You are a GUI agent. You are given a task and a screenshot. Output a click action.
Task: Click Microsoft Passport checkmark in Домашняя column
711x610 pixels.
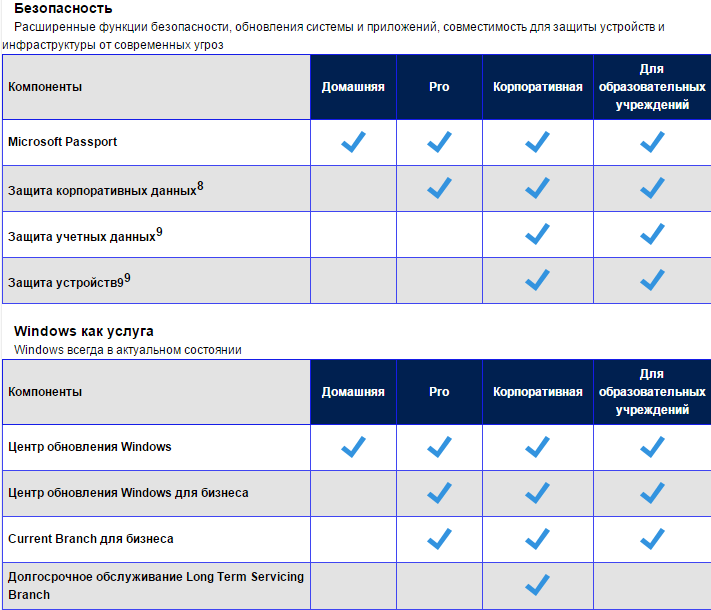point(353,143)
